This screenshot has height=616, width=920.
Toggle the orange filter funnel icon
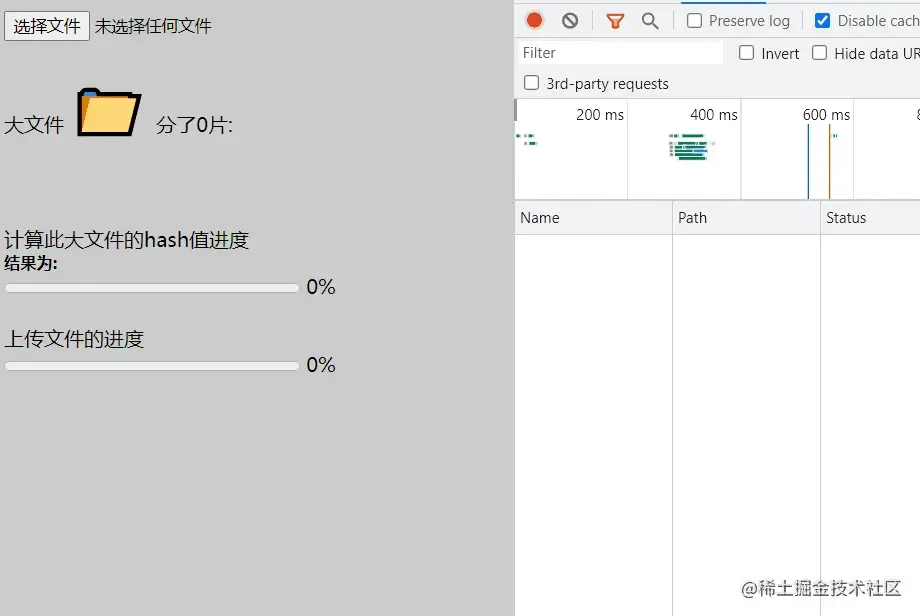[615, 22]
